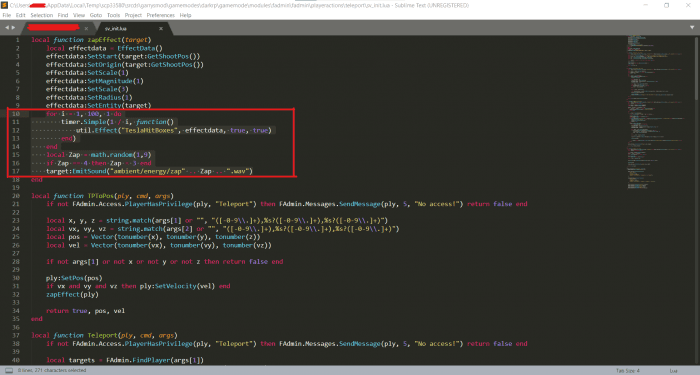
Task: Click the Sublime Text app icon in title bar
Action: pos(4,5)
